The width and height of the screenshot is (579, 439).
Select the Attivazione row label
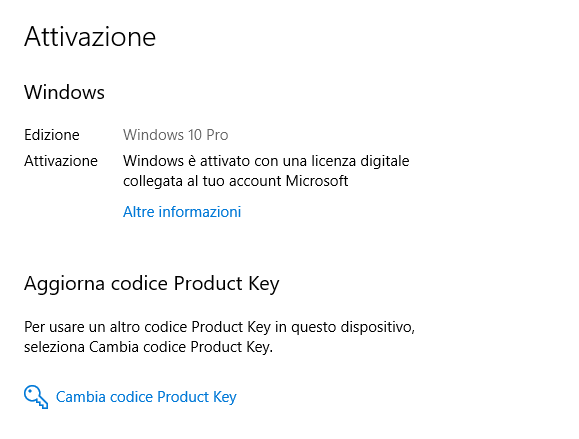click(x=61, y=161)
